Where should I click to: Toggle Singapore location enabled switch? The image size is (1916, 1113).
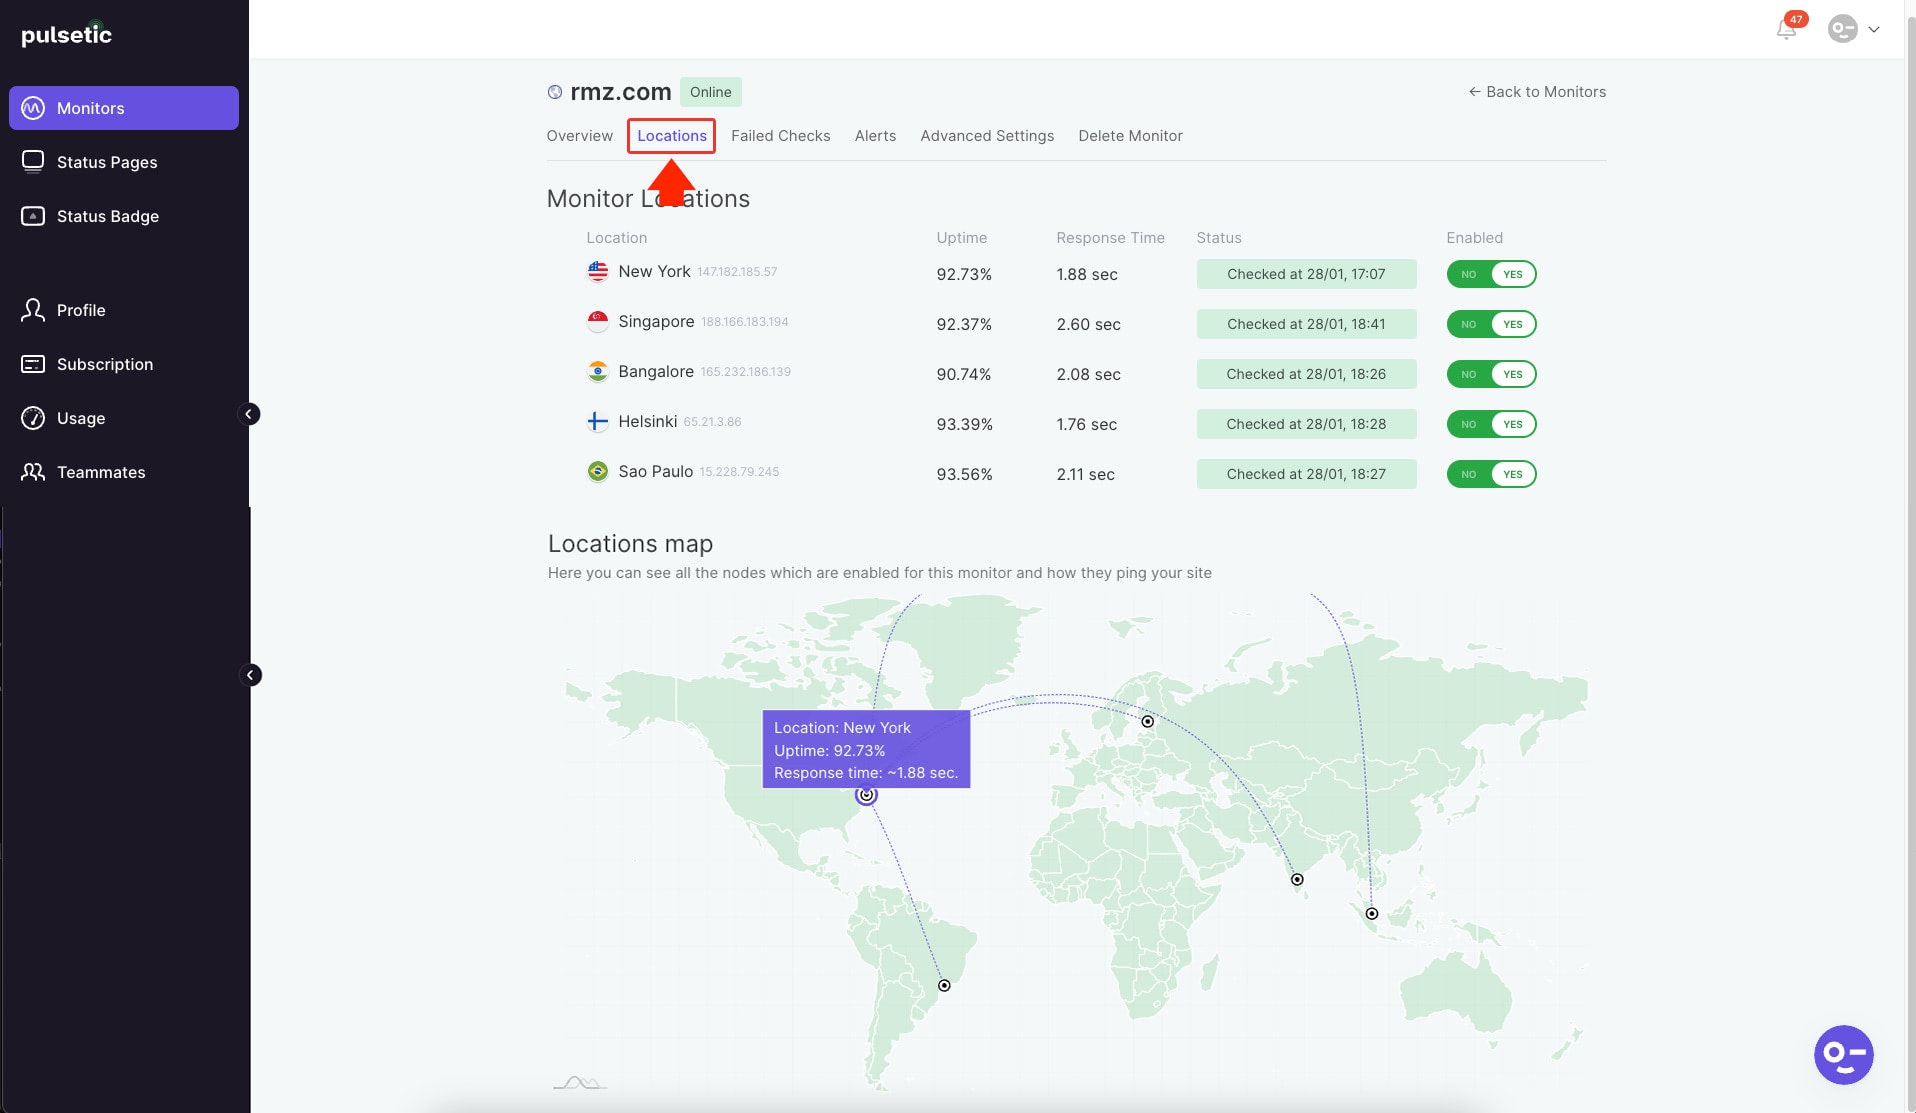[x=1491, y=324]
